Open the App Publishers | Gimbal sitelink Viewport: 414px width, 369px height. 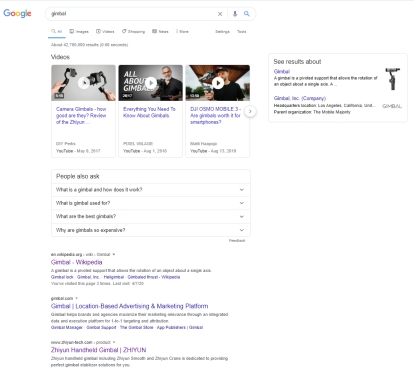tap(180, 327)
